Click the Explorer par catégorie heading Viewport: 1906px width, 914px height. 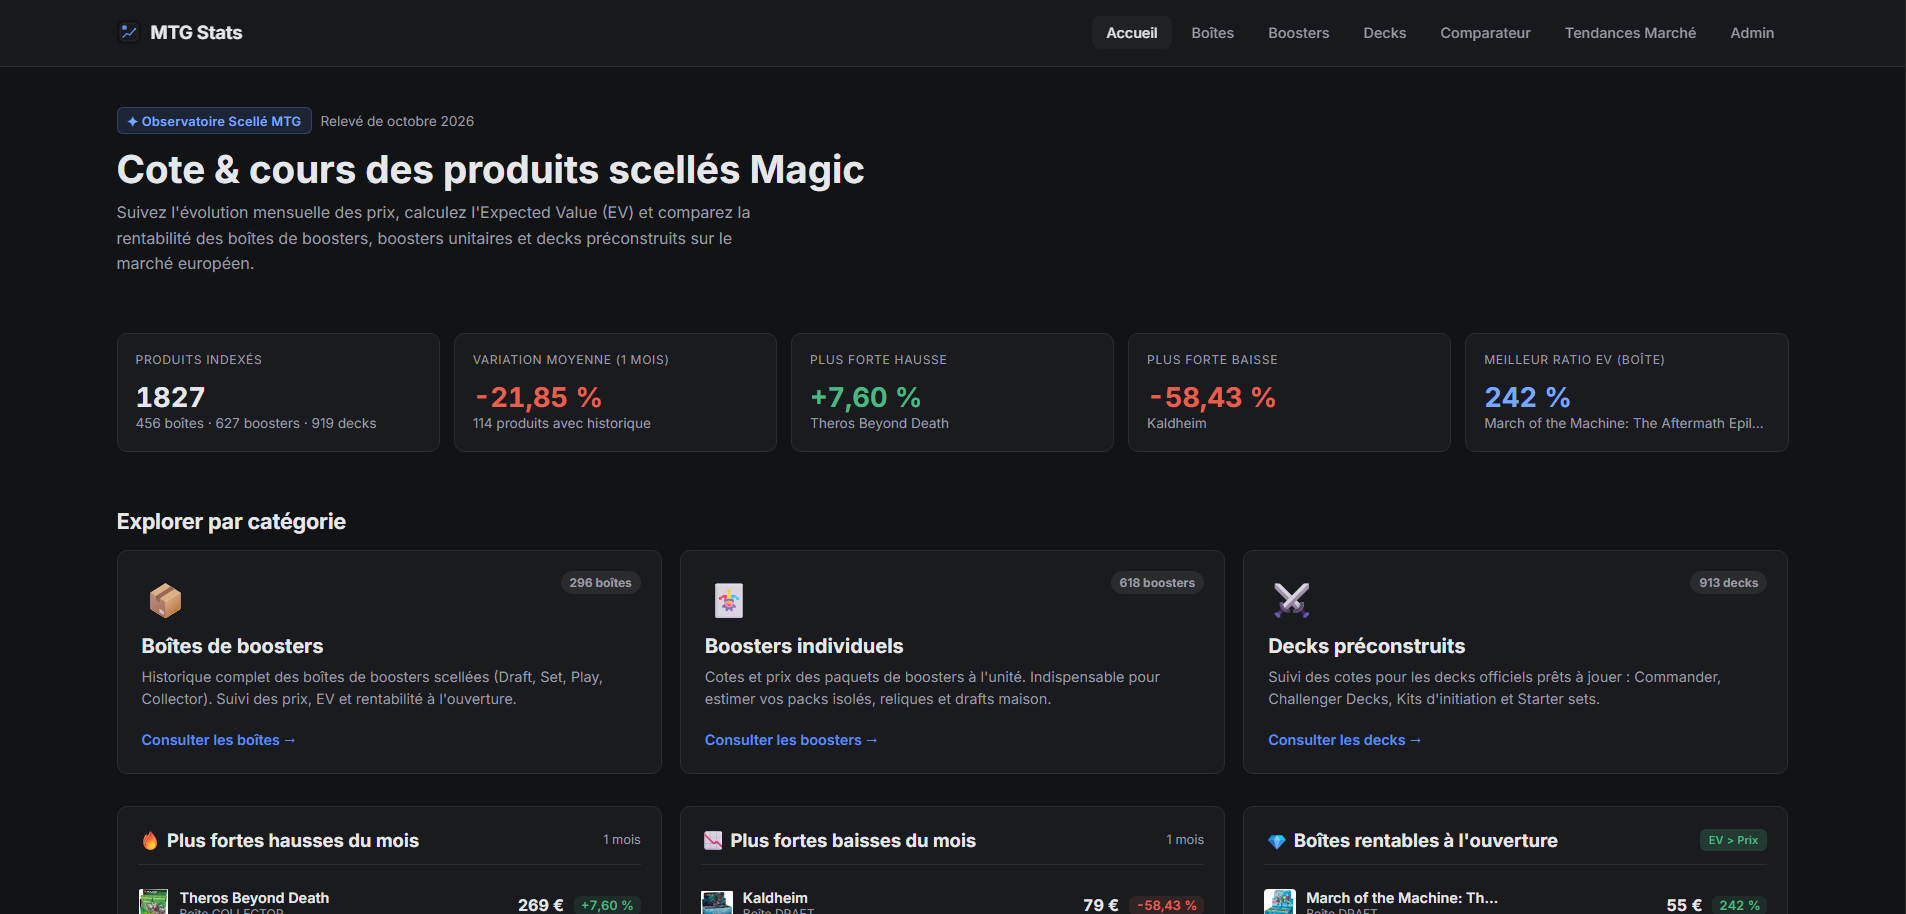click(231, 522)
